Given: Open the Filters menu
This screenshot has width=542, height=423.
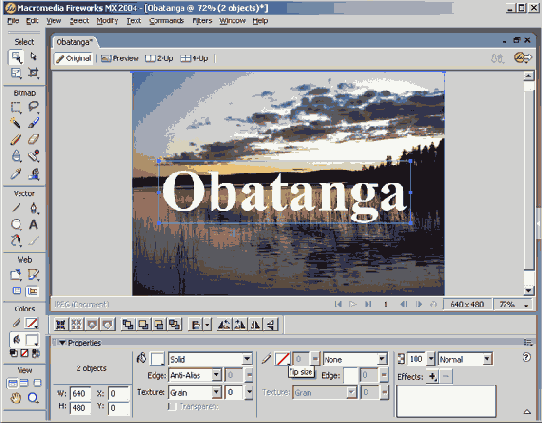Looking at the screenshot, I should [202, 21].
